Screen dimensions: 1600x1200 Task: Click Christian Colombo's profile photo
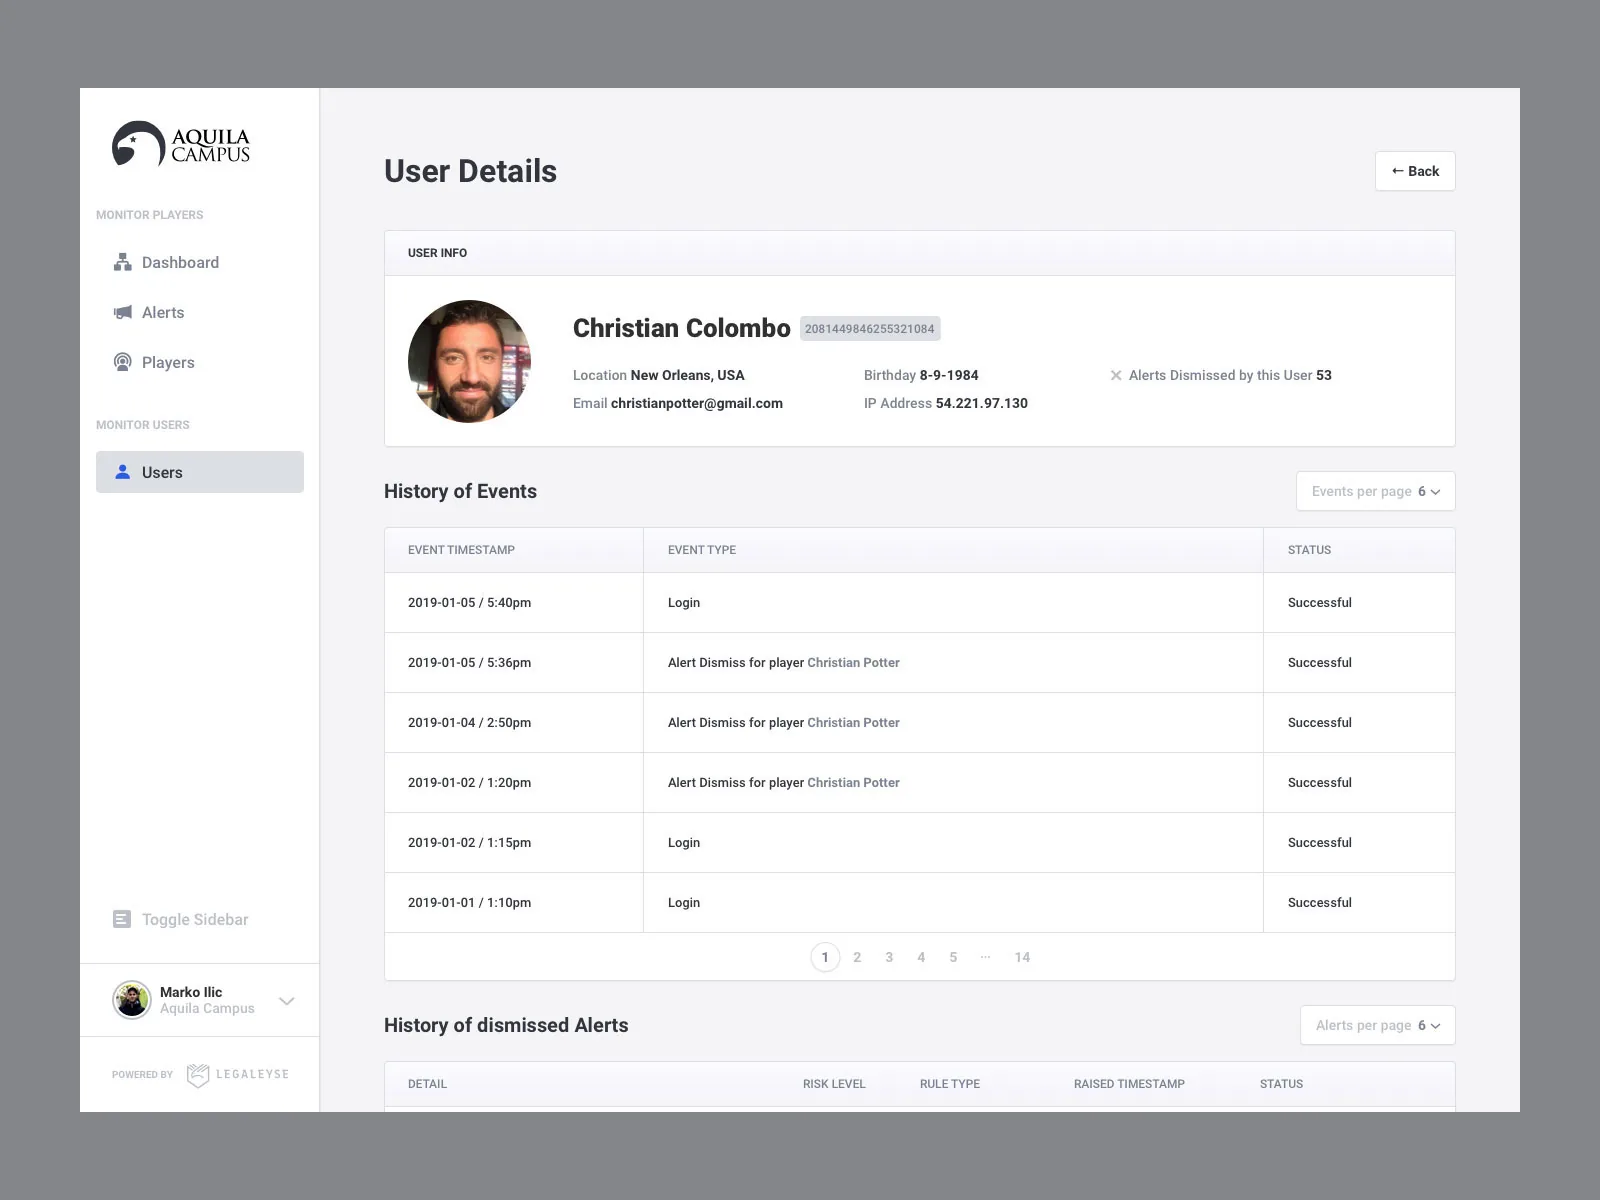coord(469,361)
